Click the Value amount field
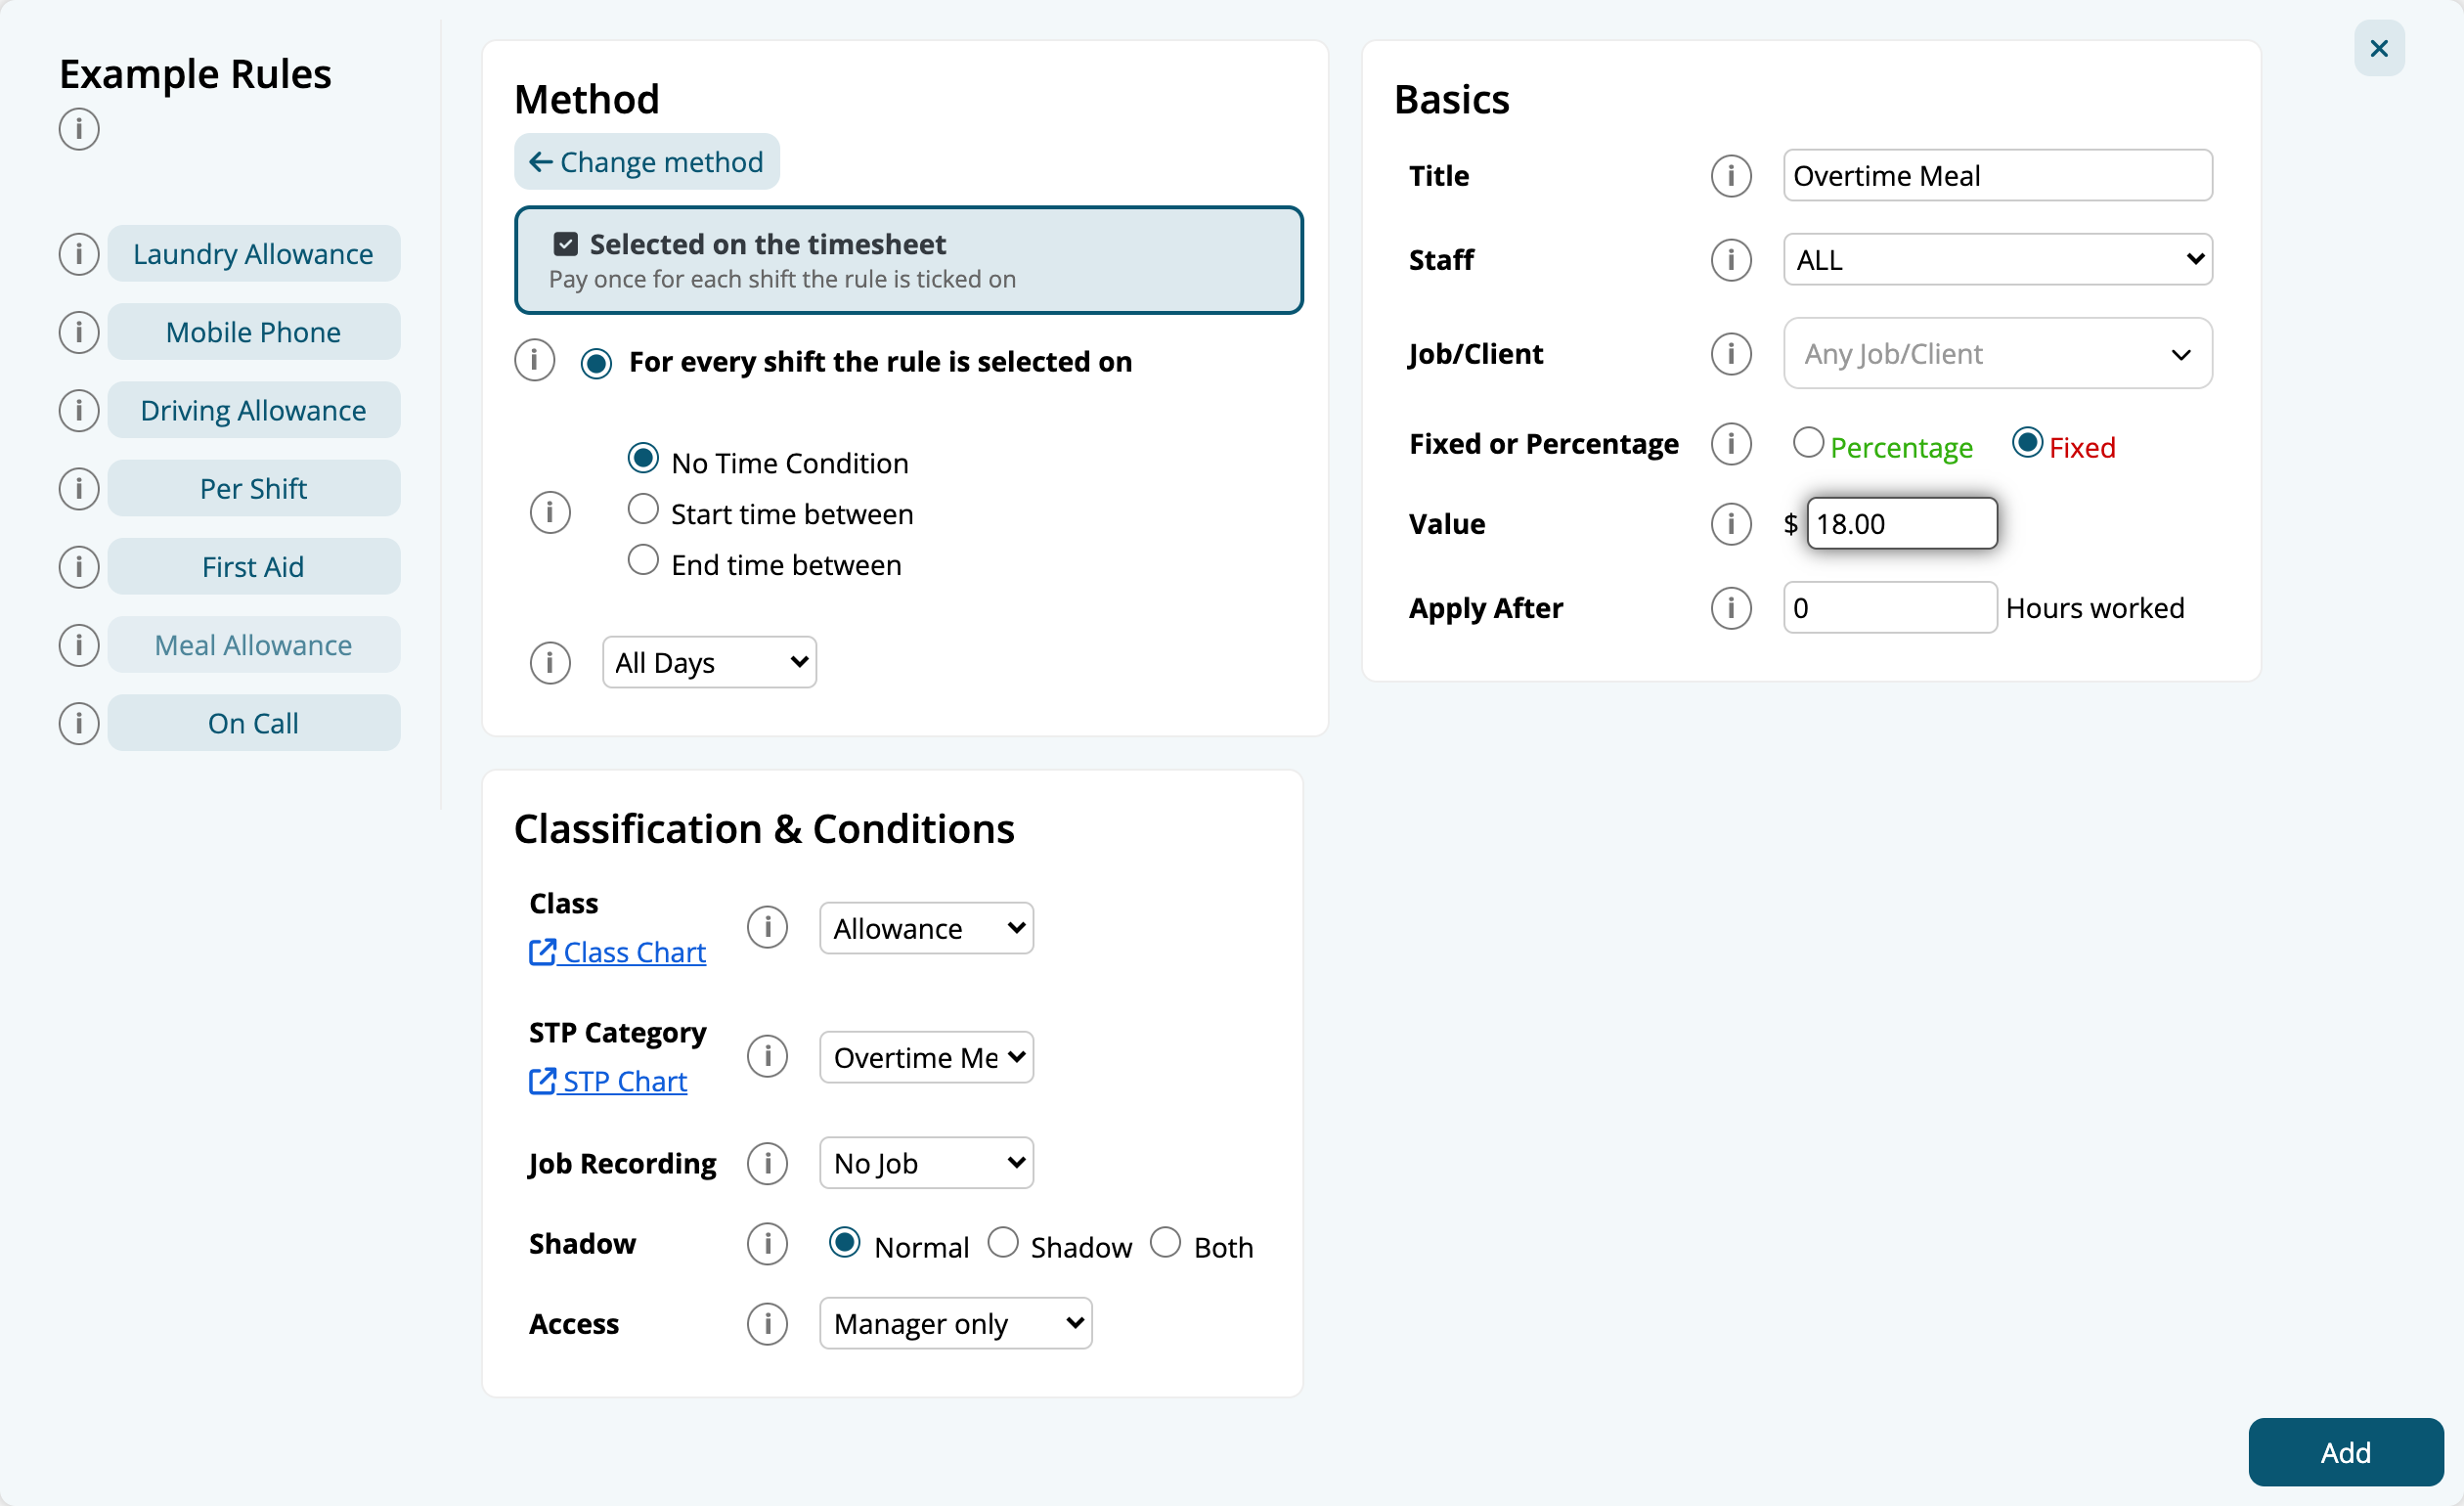This screenshot has width=2464, height=1506. click(x=1901, y=524)
